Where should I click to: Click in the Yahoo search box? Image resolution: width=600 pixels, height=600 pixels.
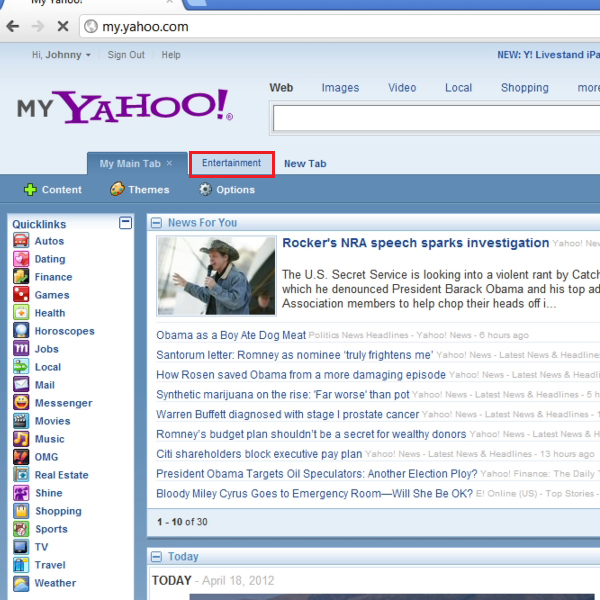436,118
